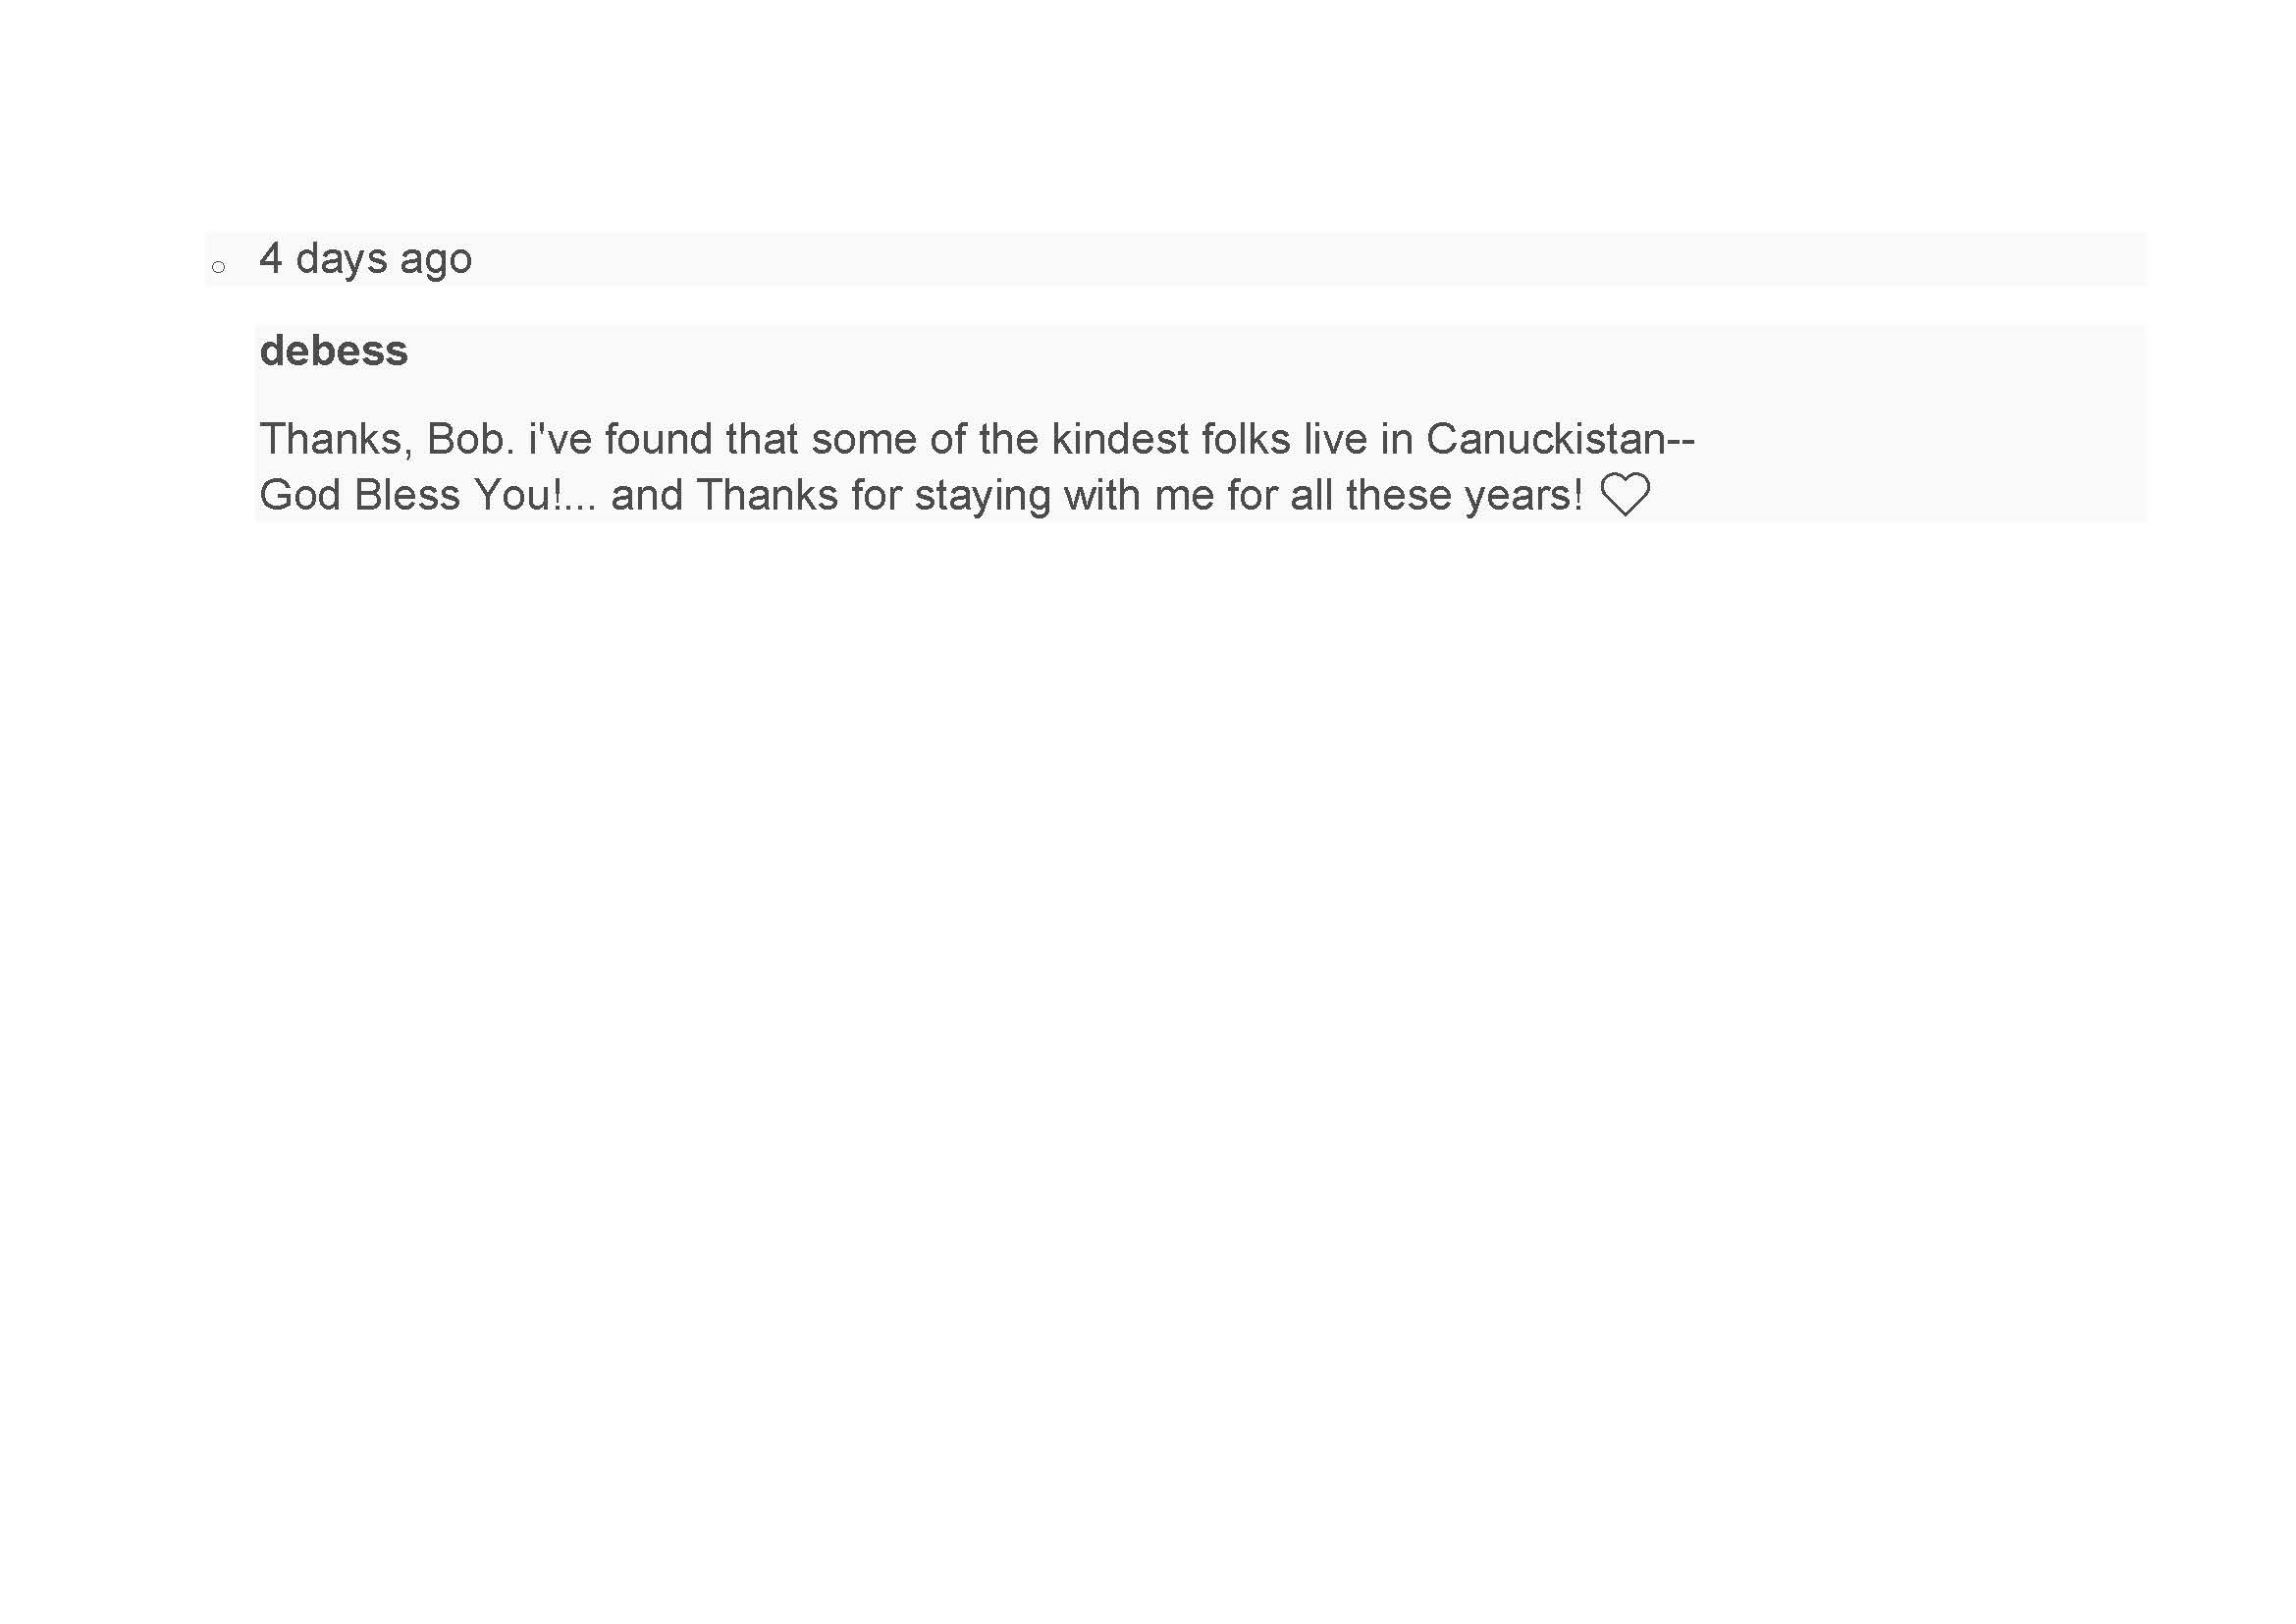Click the heart icon after the comment
This screenshot has height=1624, width=2296.
tap(1625, 494)
